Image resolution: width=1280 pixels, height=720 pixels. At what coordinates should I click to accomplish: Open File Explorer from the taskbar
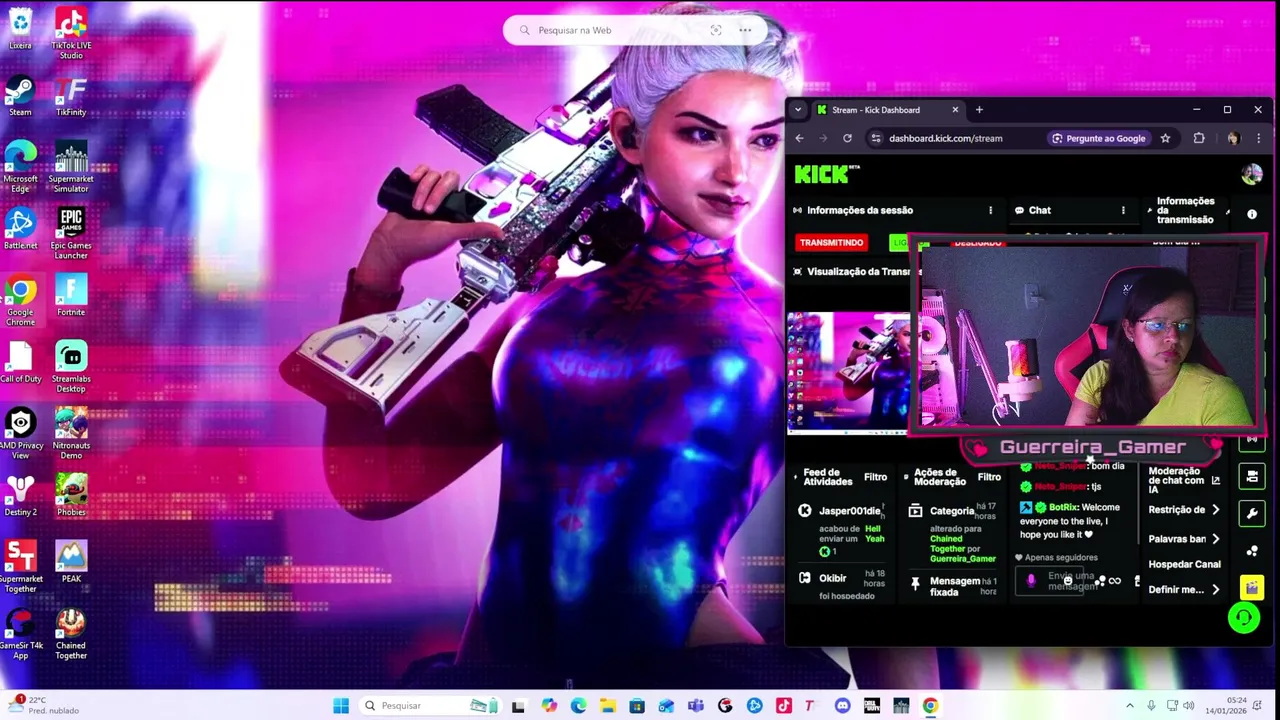pos(607,706)
